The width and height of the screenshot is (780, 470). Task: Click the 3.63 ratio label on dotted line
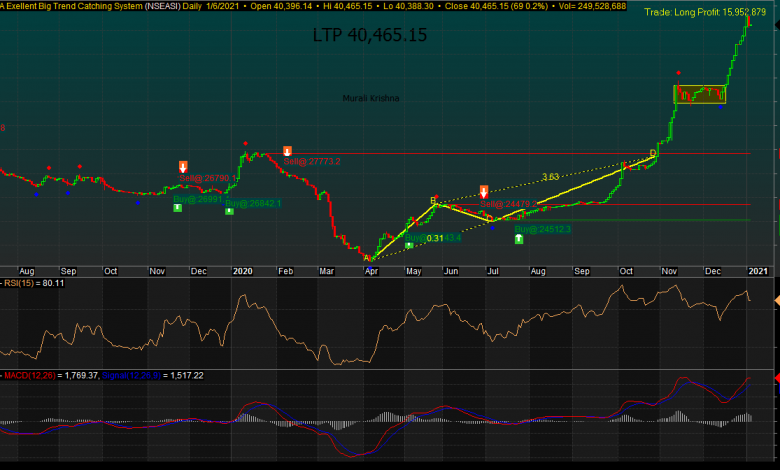click(550, 177)
